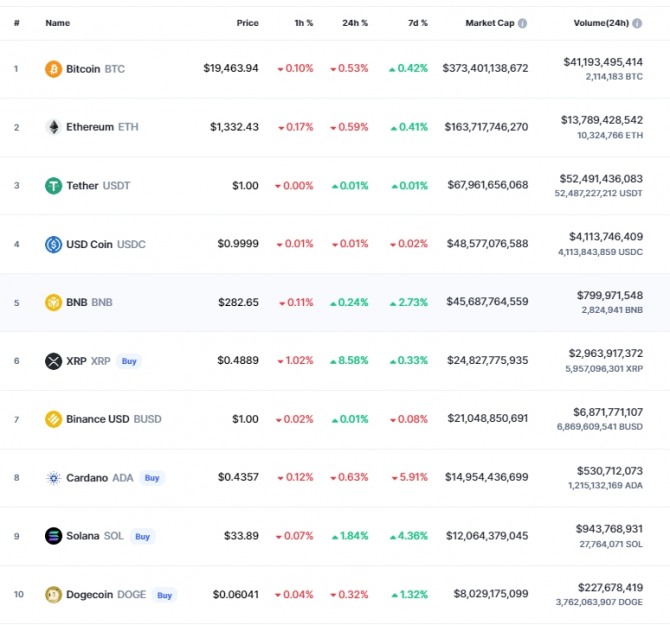The image size is (670, 625).
Task: Click the XRP black logo icon
Action: tap(53, 361)
